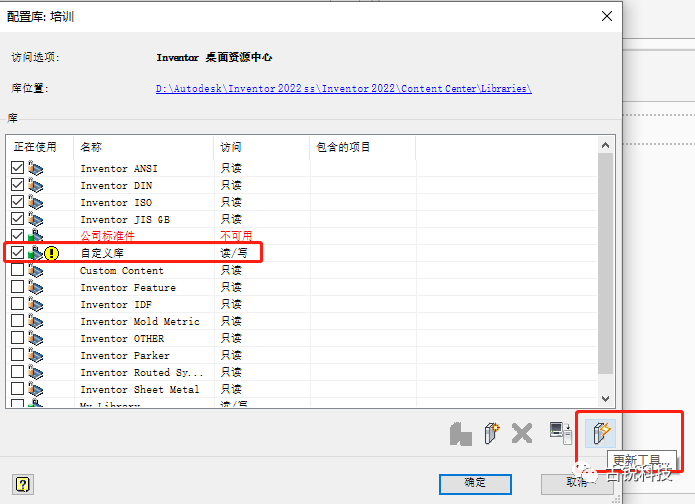
Task: Click library icon of Inventor Routed Sy... row
Action: tap(35, 372)
